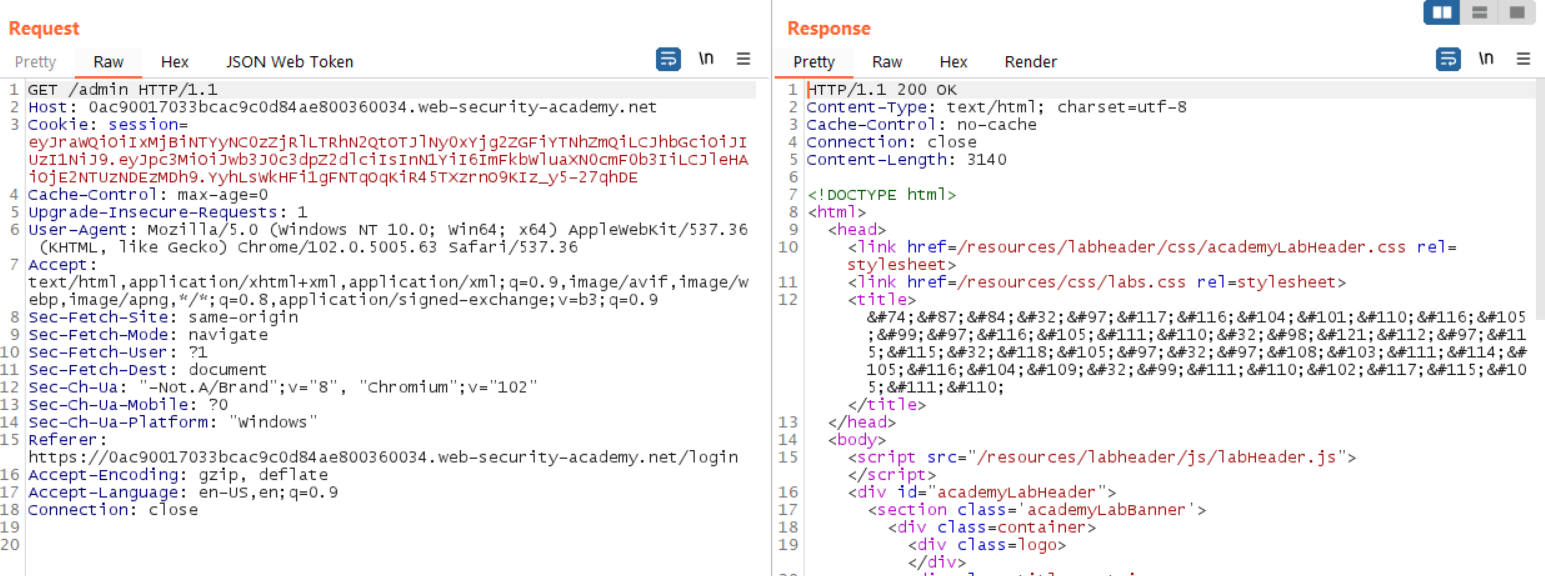The height and width of the screenshot is (576, 1545).
Task: Click the 'div class=container' line
Action: (991, 527)
